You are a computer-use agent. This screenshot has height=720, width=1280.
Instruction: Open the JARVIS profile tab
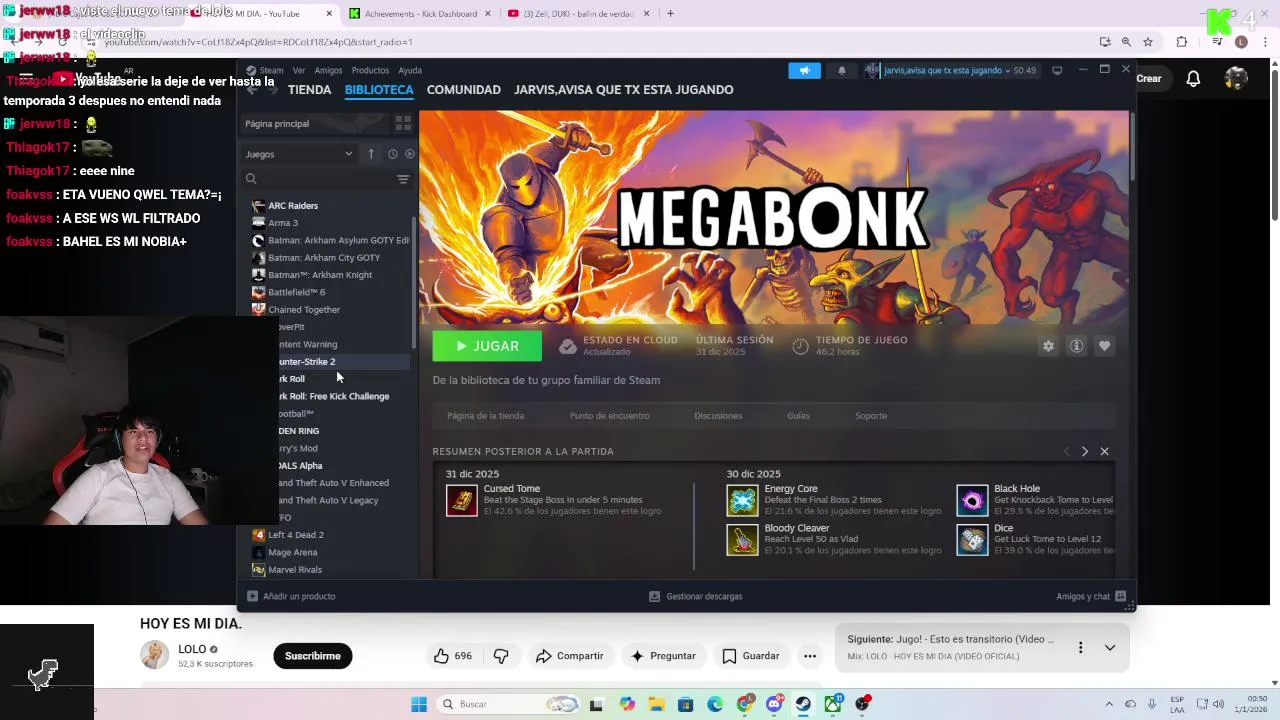pos(624,90)
